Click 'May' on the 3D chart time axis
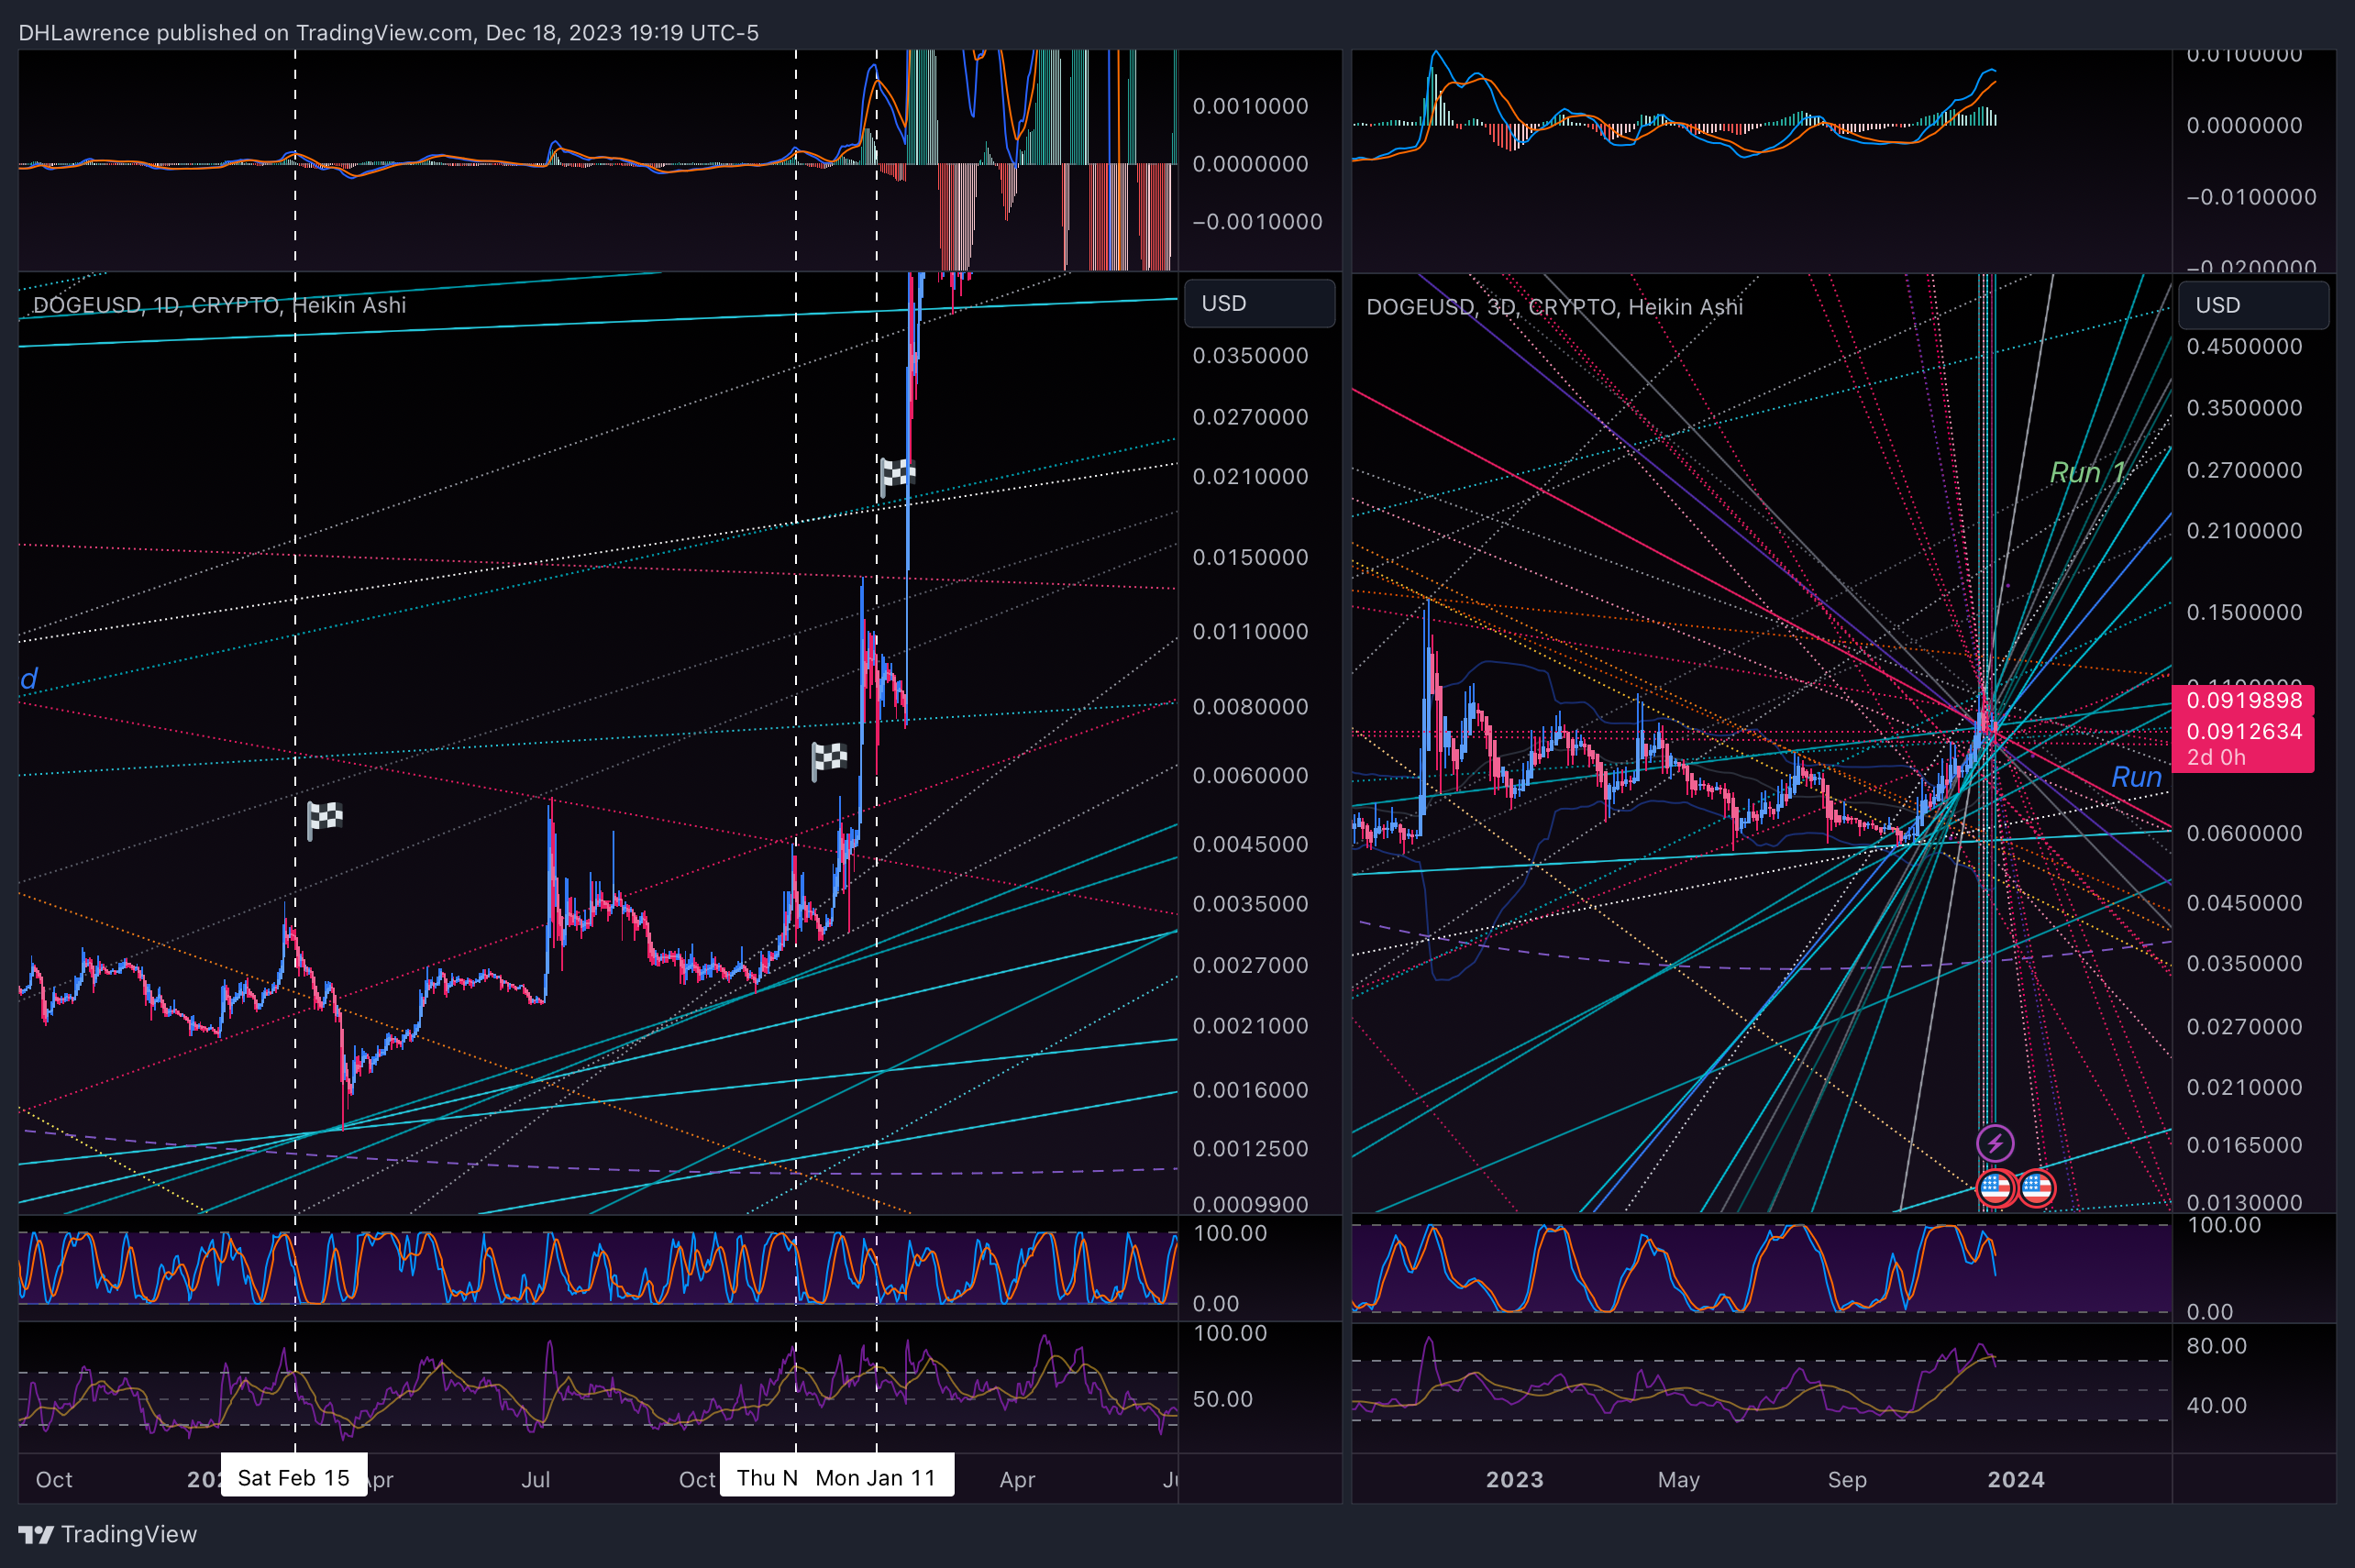 [1679, 1479]
